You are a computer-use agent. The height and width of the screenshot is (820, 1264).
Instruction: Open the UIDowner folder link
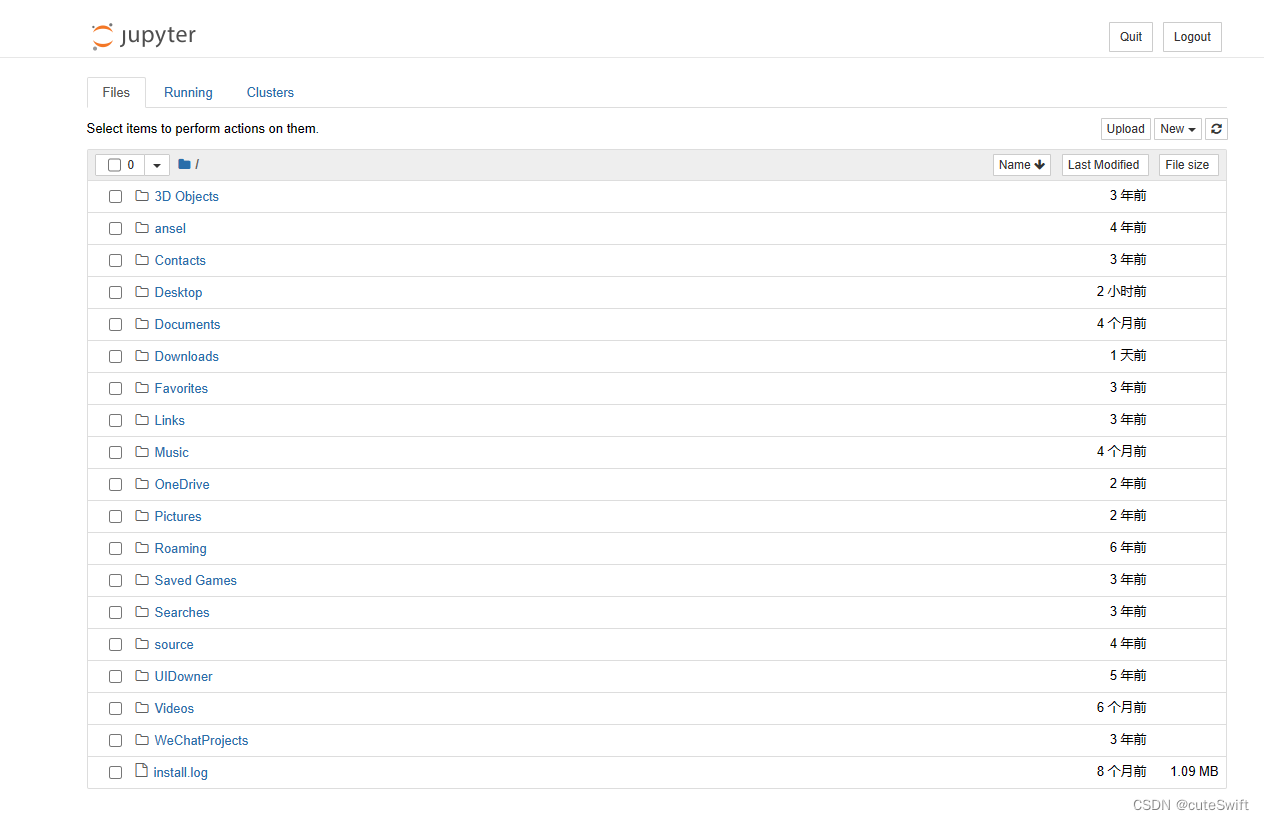click(x=184, y=676)
